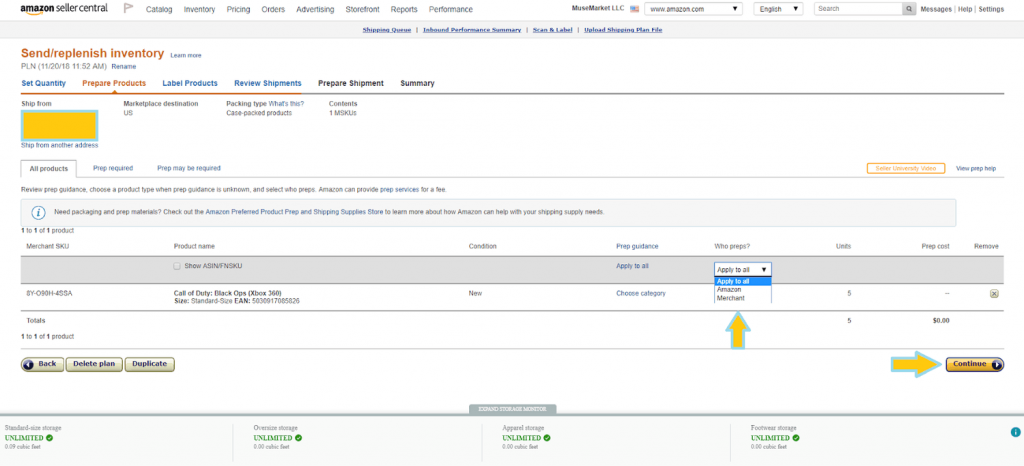
Task: Open the Catalog menu
Action: (x=159, y=10)
